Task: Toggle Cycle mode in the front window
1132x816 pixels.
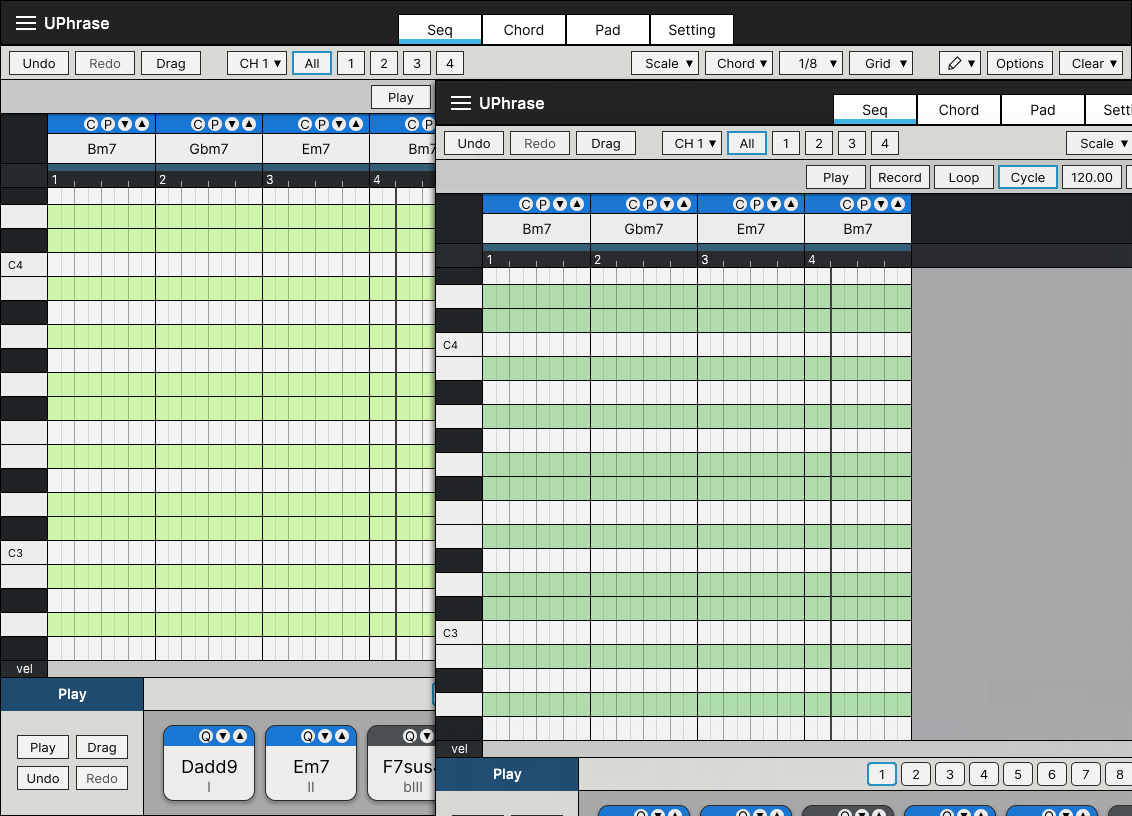Action: coord(1028,178)
